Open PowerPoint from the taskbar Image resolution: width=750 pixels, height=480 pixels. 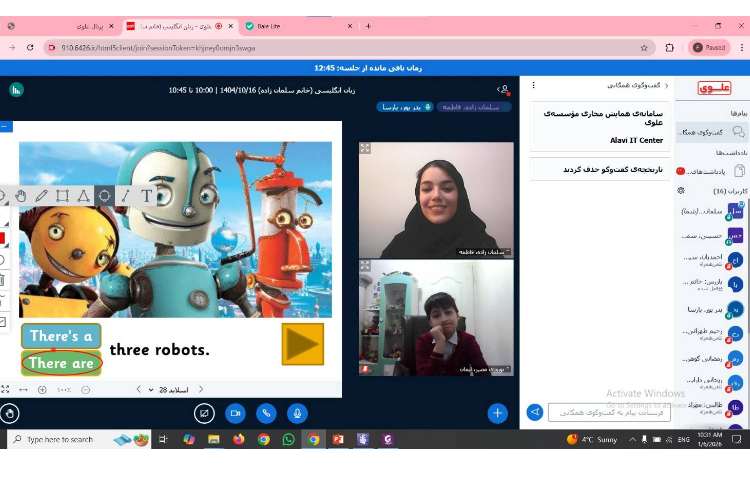point(338,439)
